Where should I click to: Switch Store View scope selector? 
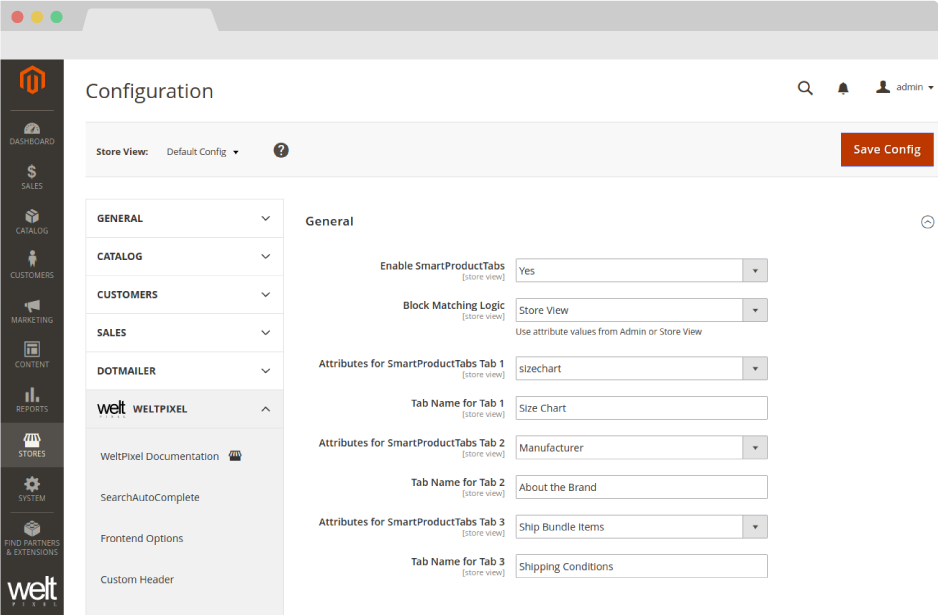(203, 152)
